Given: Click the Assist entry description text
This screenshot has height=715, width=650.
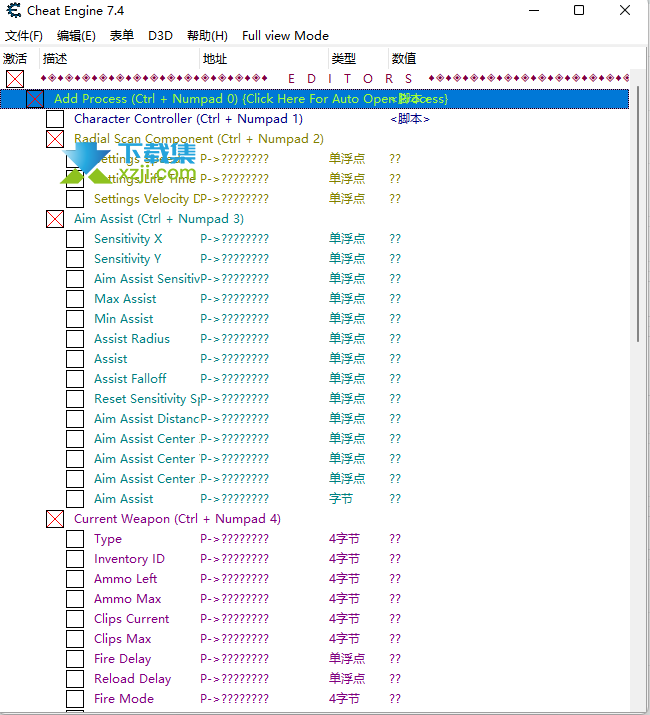Looking at the screenshot, I should (x=110, y=359).
